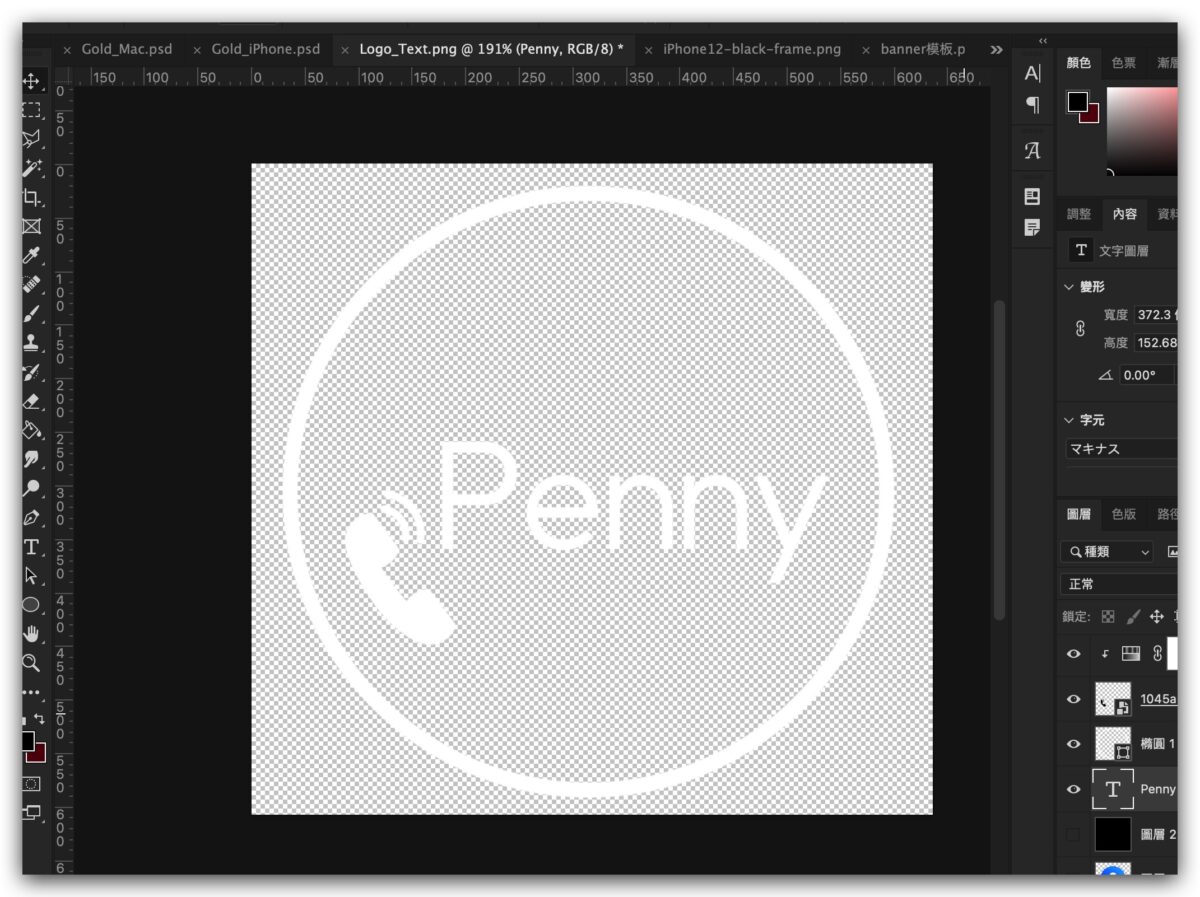Select the Pen tool
1200x897 pixels.
tap(31, 517)
